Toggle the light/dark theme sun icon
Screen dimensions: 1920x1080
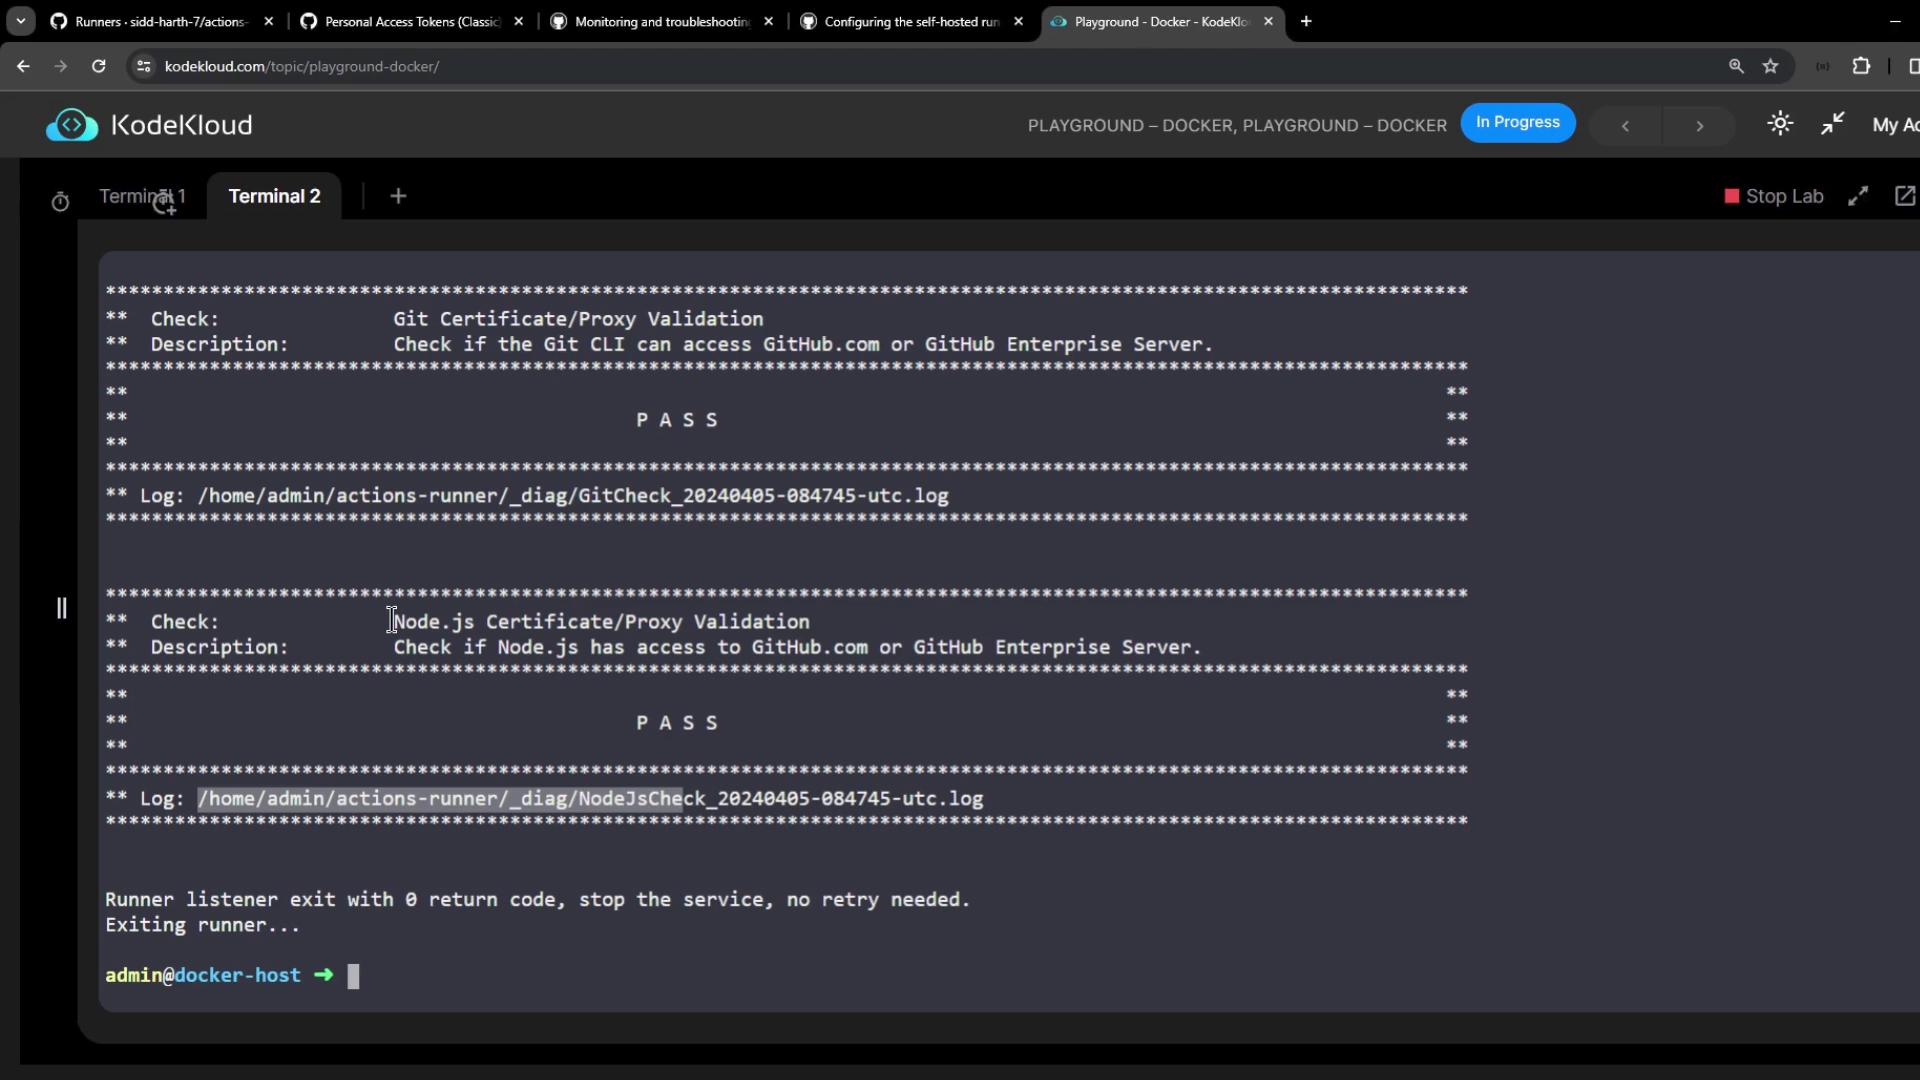1780,124
